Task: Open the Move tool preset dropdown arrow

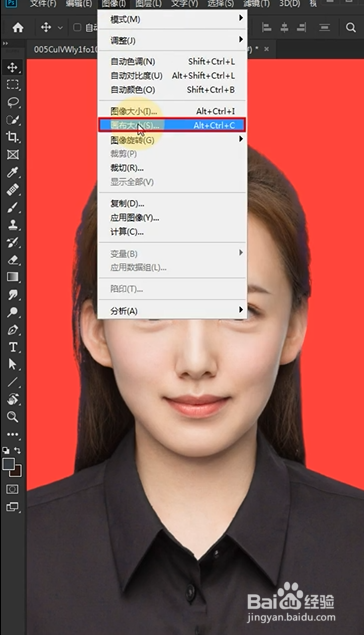Action: point(60,28)
